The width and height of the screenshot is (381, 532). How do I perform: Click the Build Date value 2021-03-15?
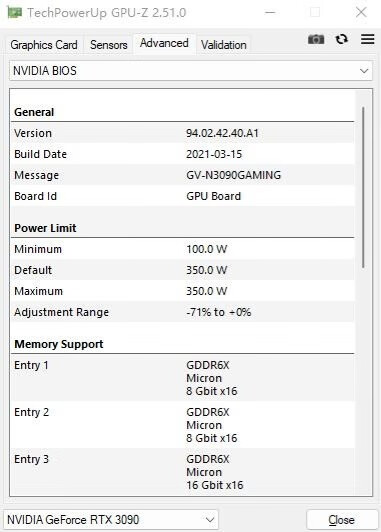(214, 154)
